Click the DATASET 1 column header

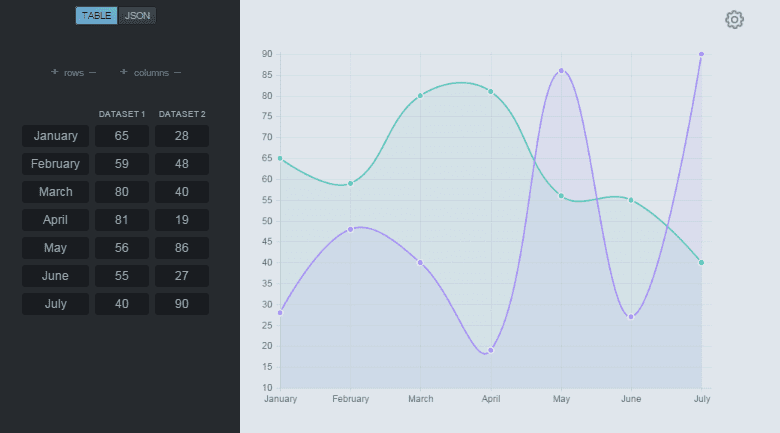122,114
